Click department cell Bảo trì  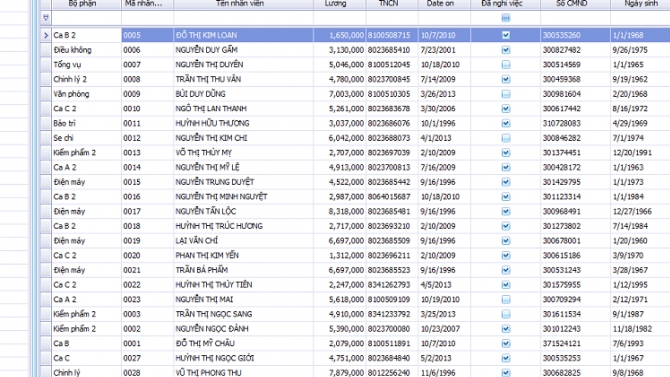pos(87,124)
